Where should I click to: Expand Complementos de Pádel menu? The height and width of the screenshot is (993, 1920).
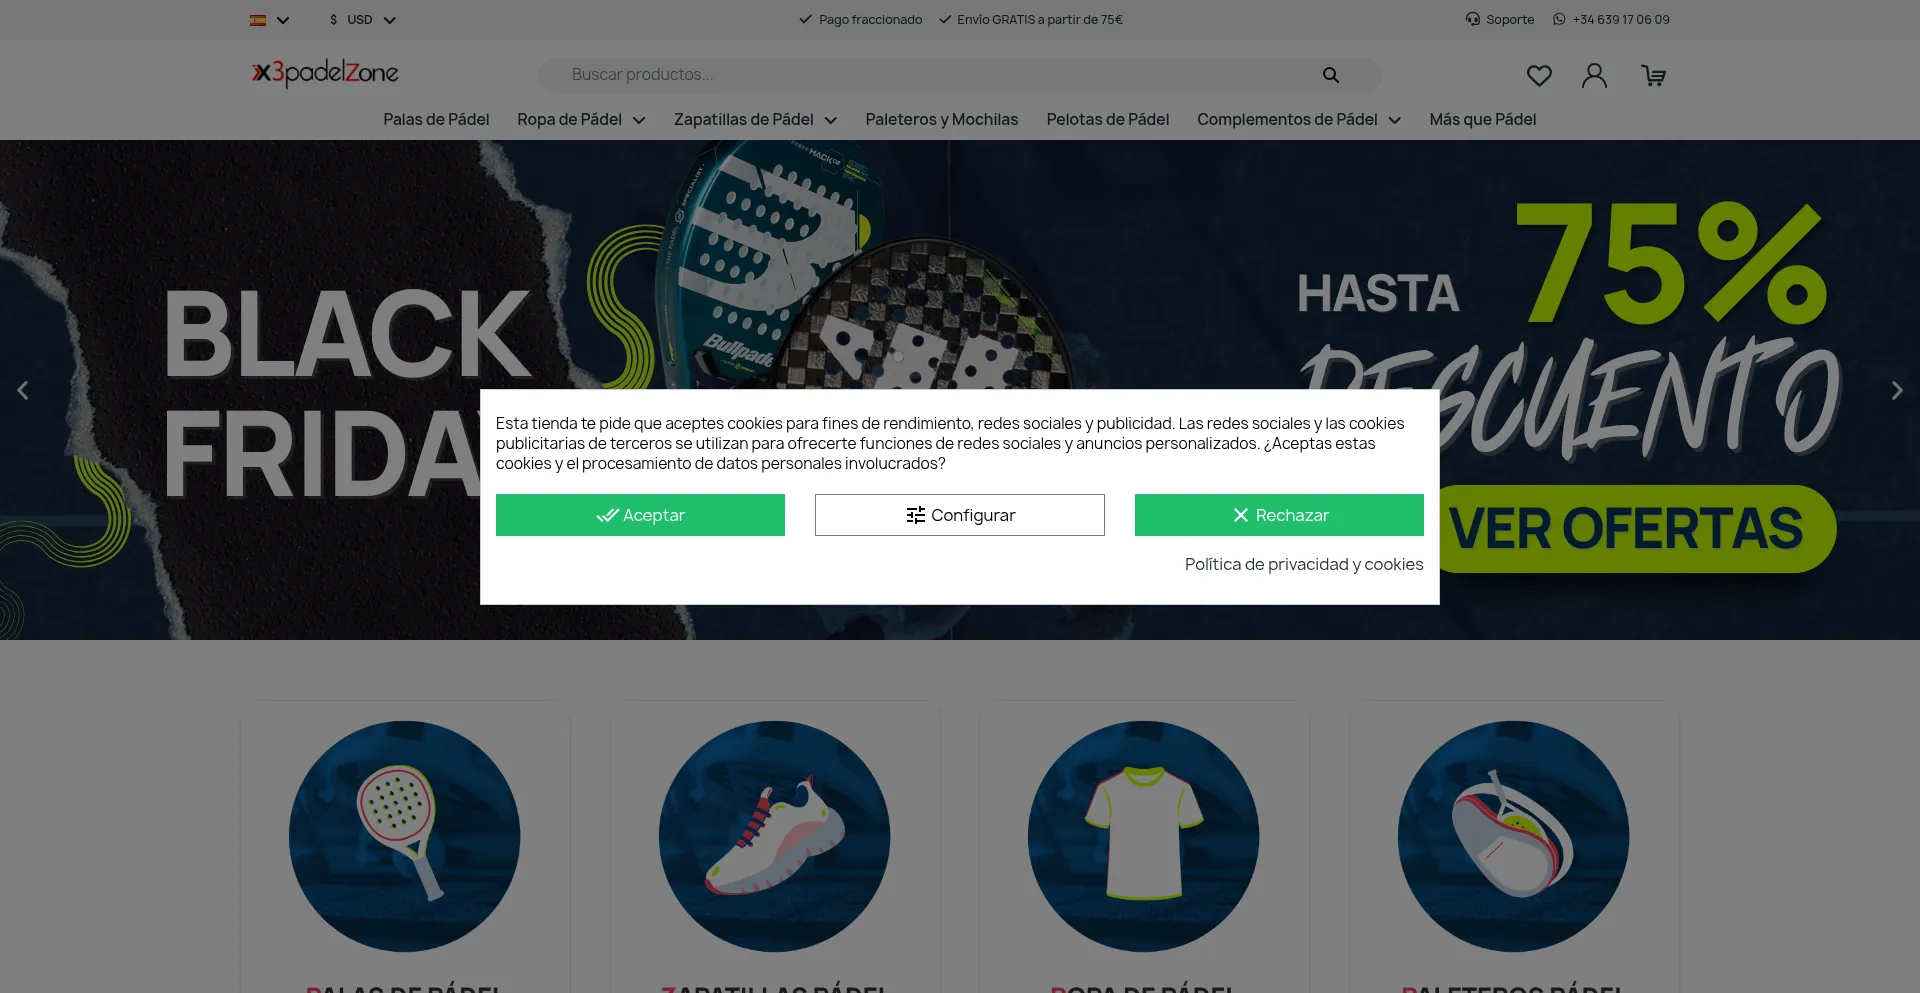click(1298, 120)
